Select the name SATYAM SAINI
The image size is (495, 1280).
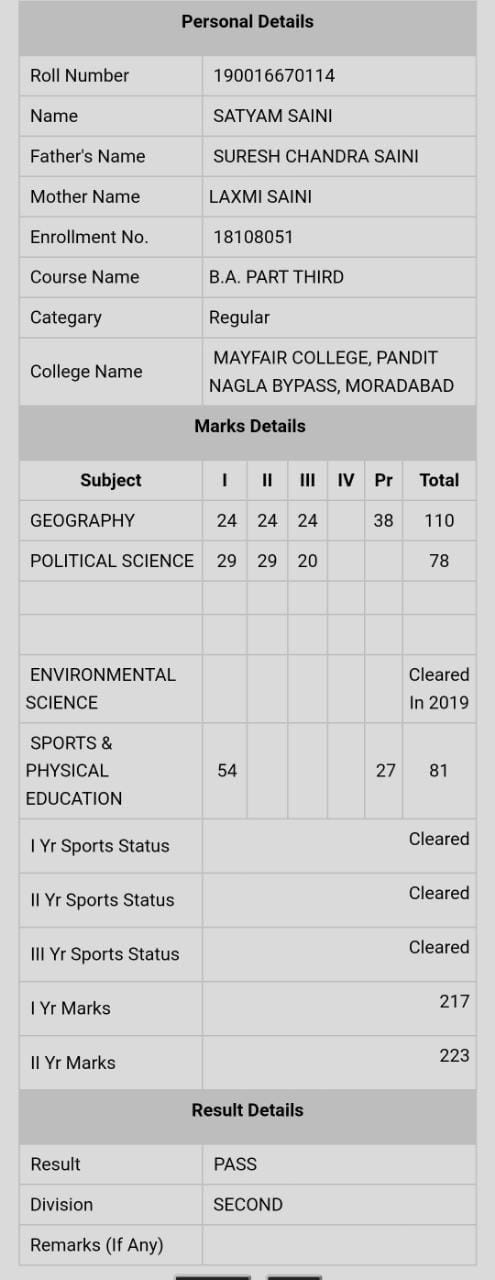pos(273,116)
